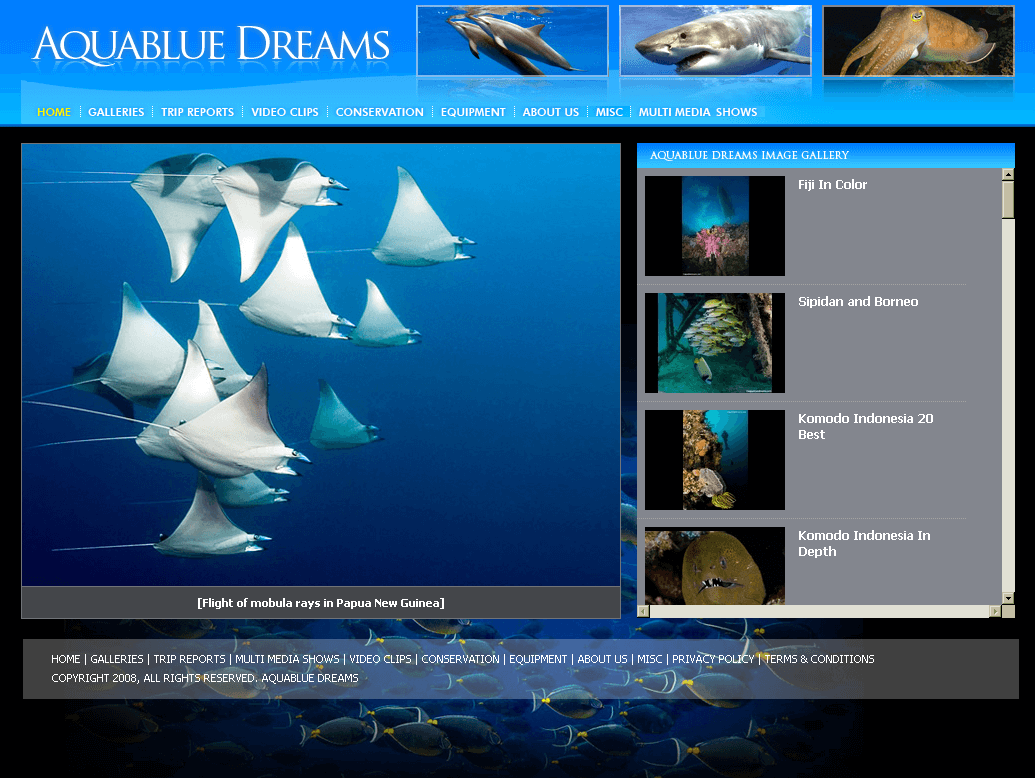Screen dimensions: 1035x778
Task: Open Conservation in the top navigation
Action: click(380, 112)
